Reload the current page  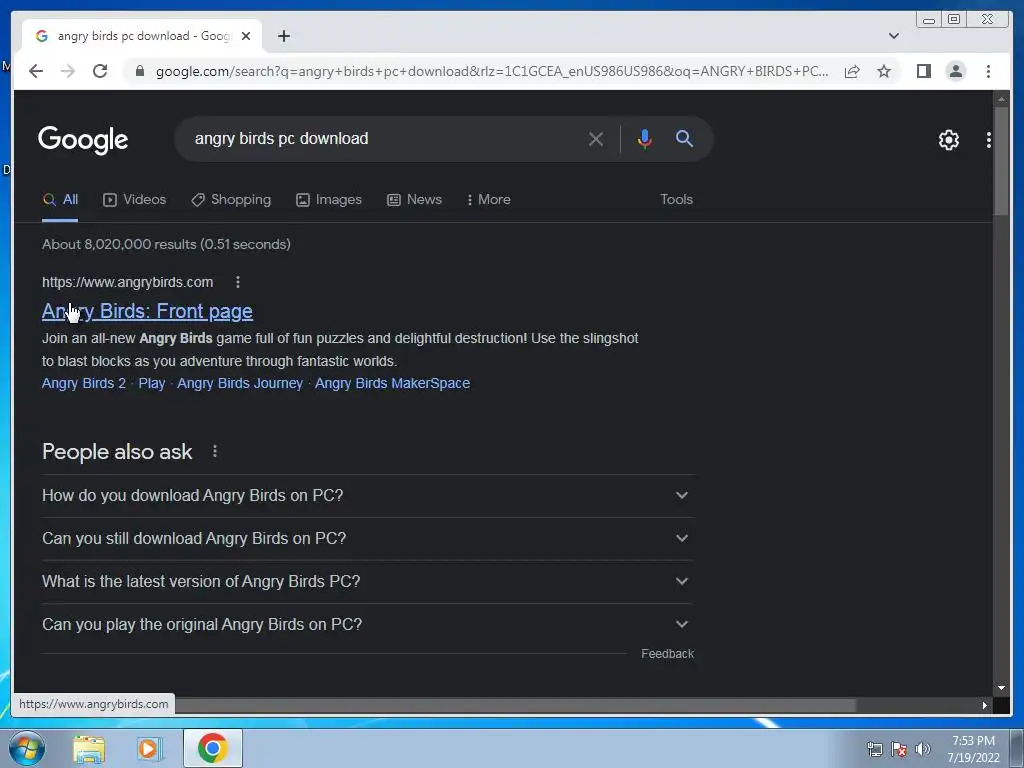point(100,71)
